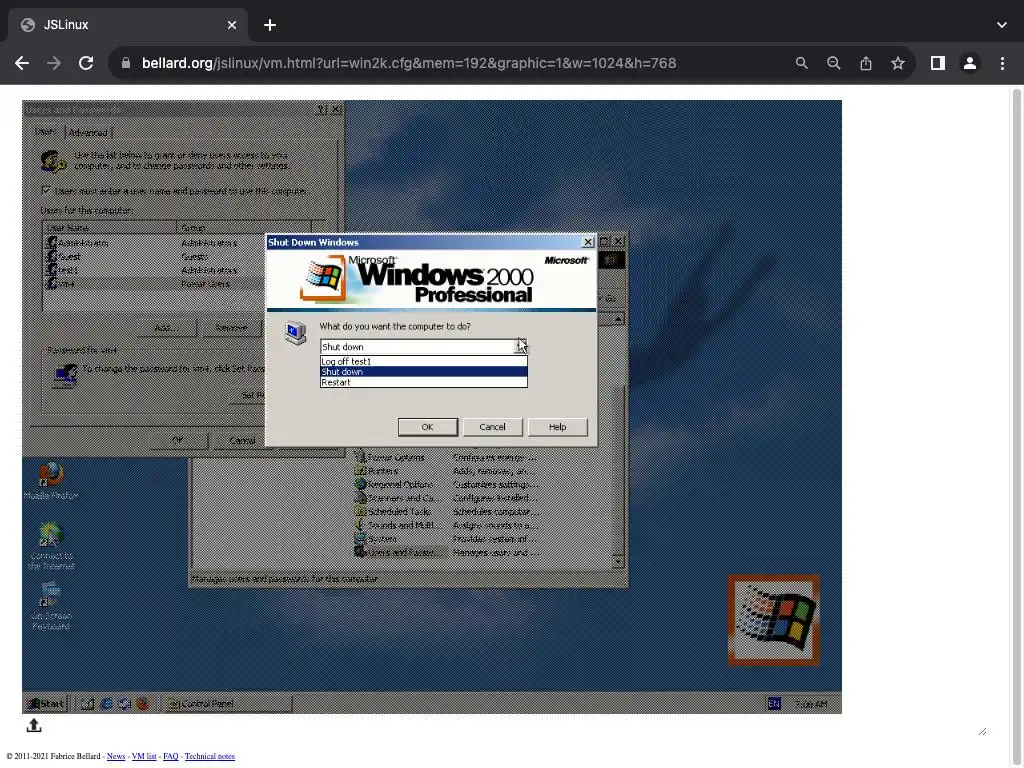This screenshot has width=1024, height=768.
Task: Open Scheduled Tasks in Control Panel
Action: [x=393, y=511]
